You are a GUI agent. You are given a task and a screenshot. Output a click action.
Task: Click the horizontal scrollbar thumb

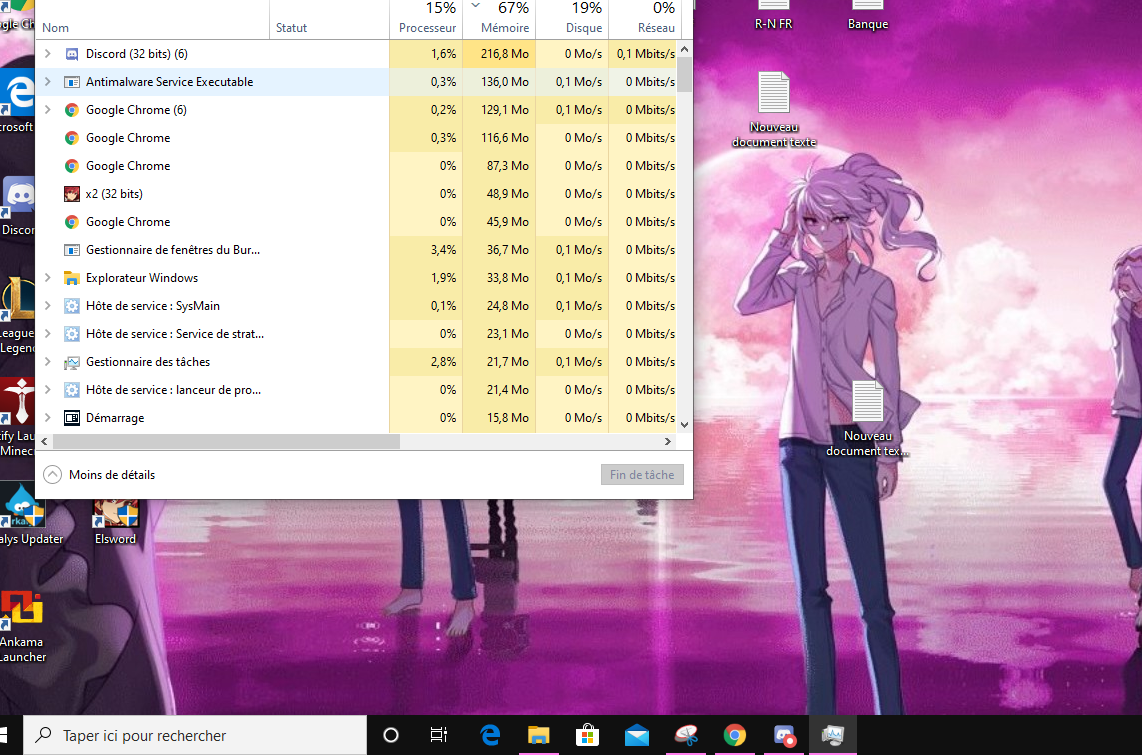point(227,442)
